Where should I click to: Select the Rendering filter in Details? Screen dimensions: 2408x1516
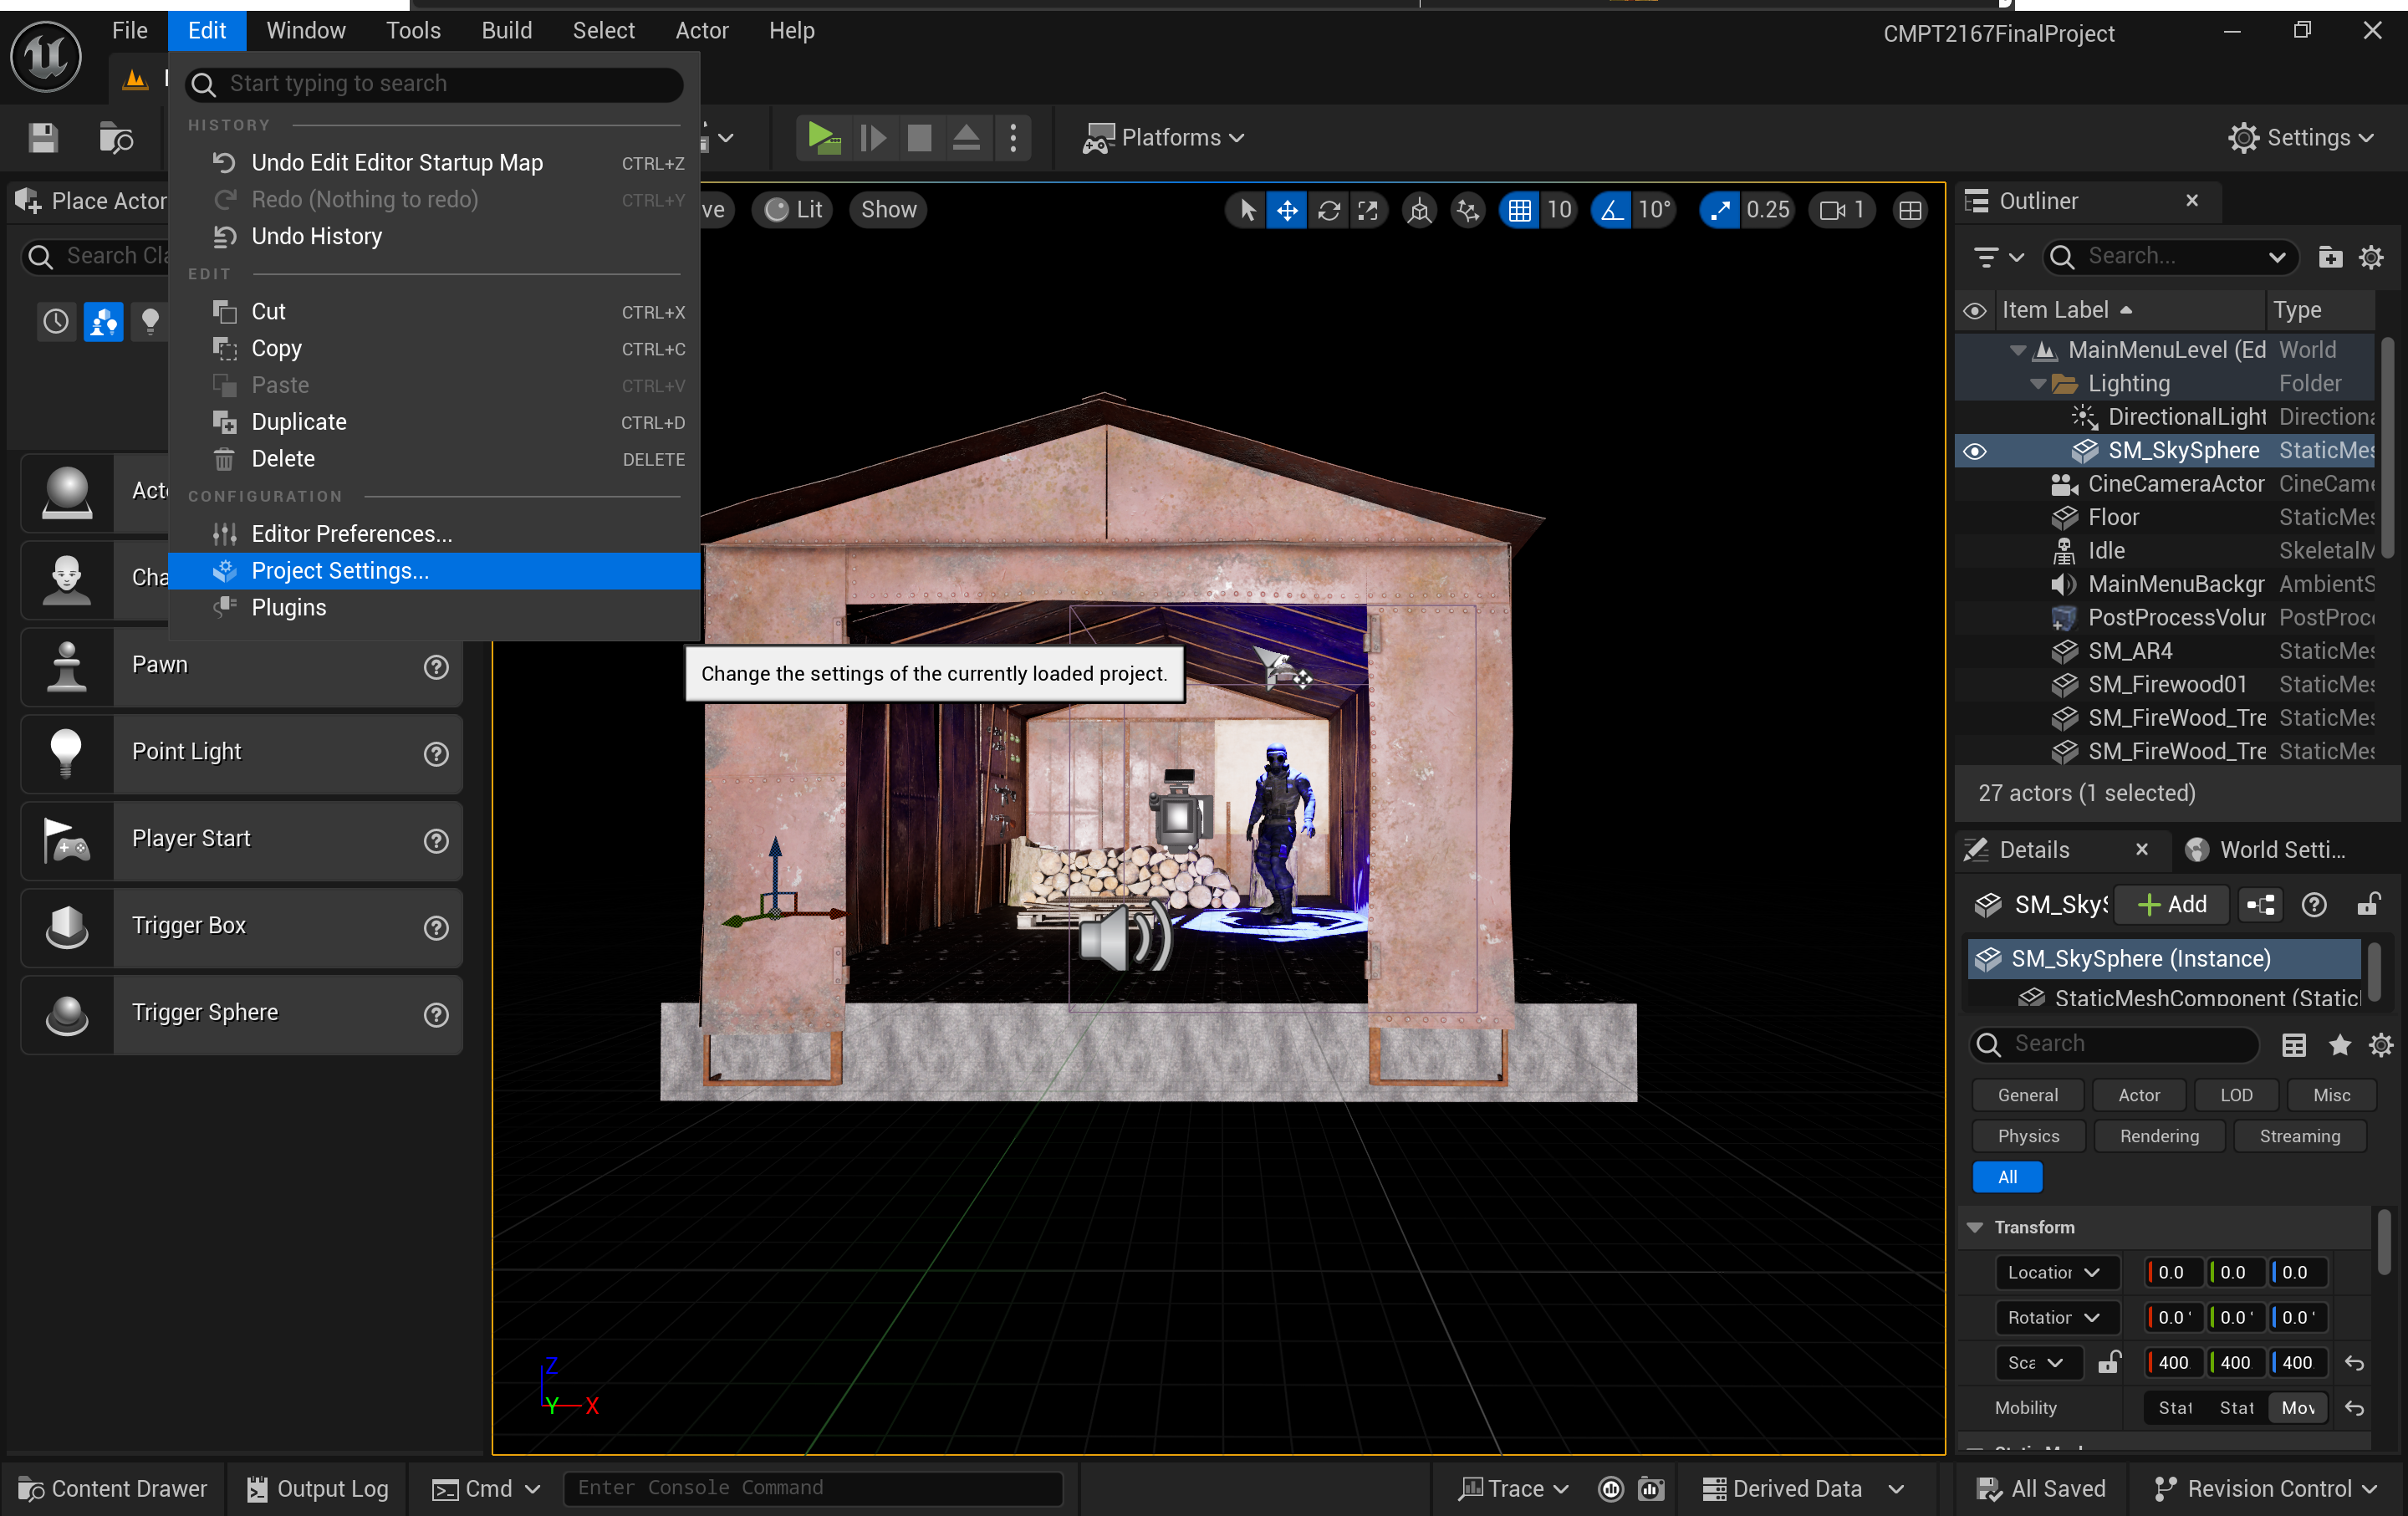(2159, 1136)
